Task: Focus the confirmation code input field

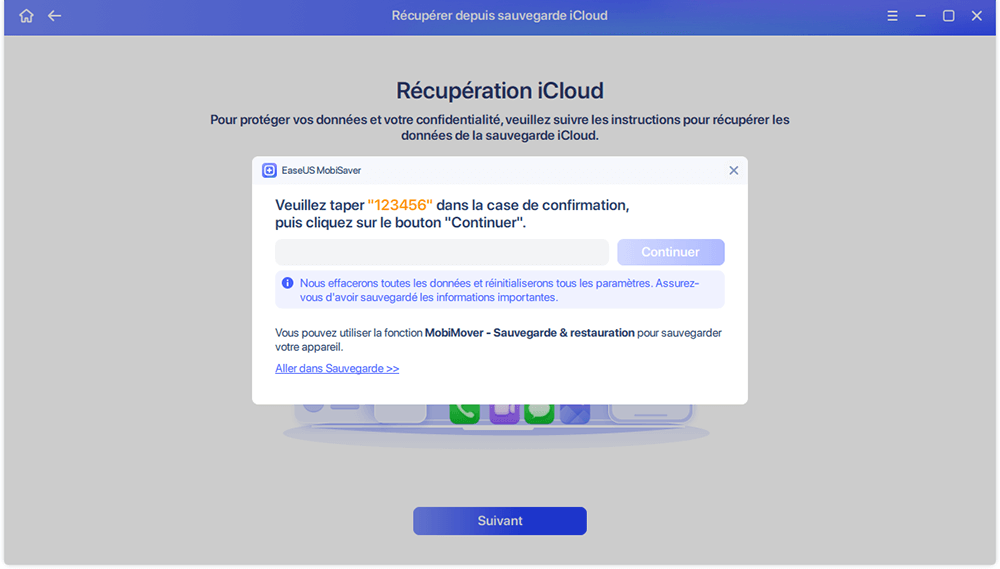Action: [x=441, y=252]
